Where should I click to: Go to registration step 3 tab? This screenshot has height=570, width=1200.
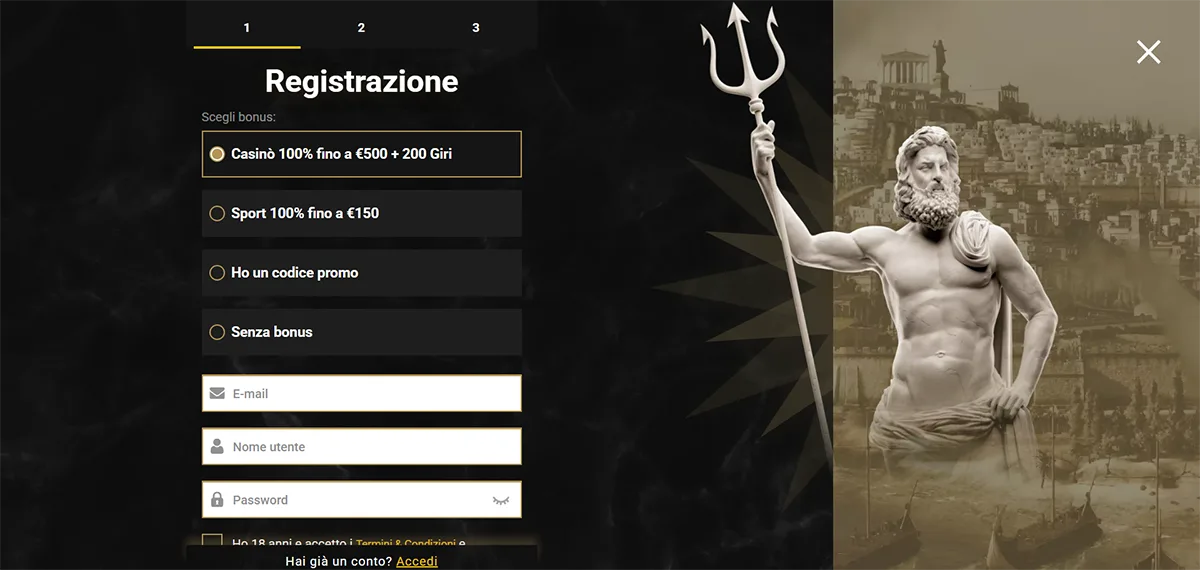point(475,27)
